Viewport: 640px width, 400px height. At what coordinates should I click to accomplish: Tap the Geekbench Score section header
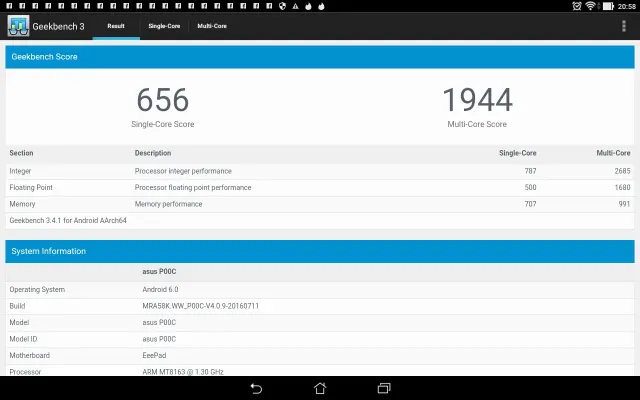tap(320, 57)
